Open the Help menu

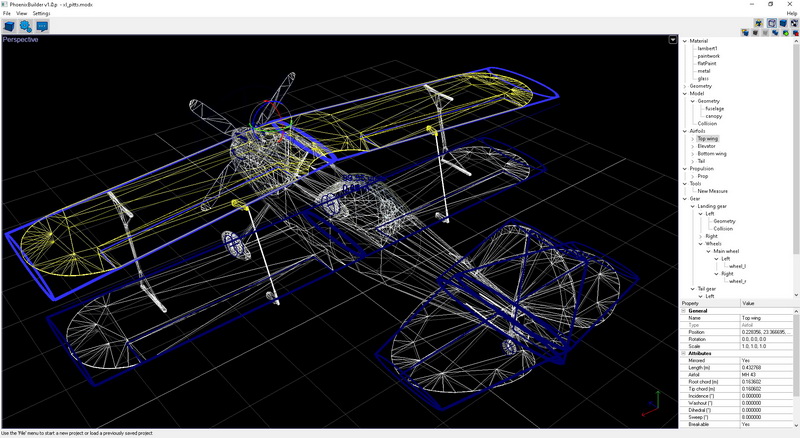tap(791, 14)
